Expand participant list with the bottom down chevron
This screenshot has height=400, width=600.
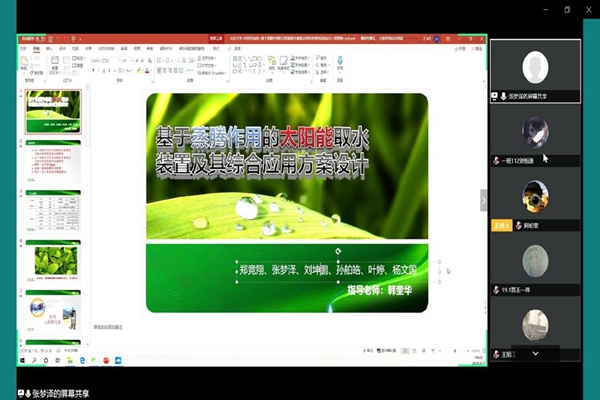coord(535,353)
